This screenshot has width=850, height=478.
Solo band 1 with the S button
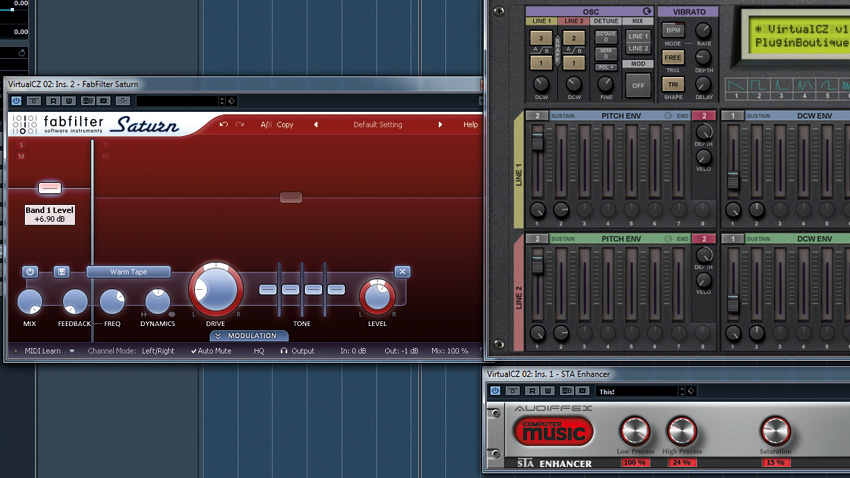(21, 145)
